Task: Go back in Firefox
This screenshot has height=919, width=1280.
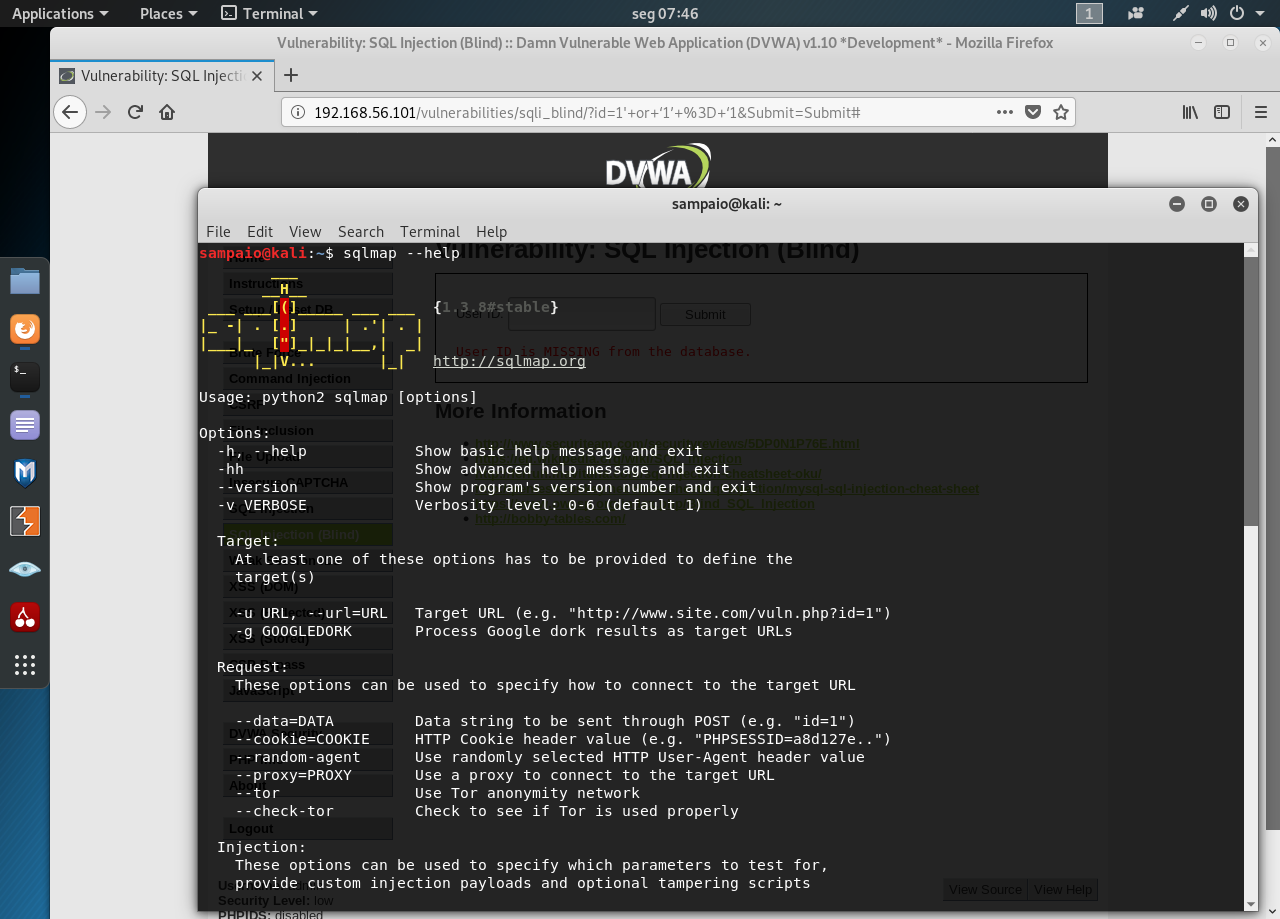Action: point(69,112)
